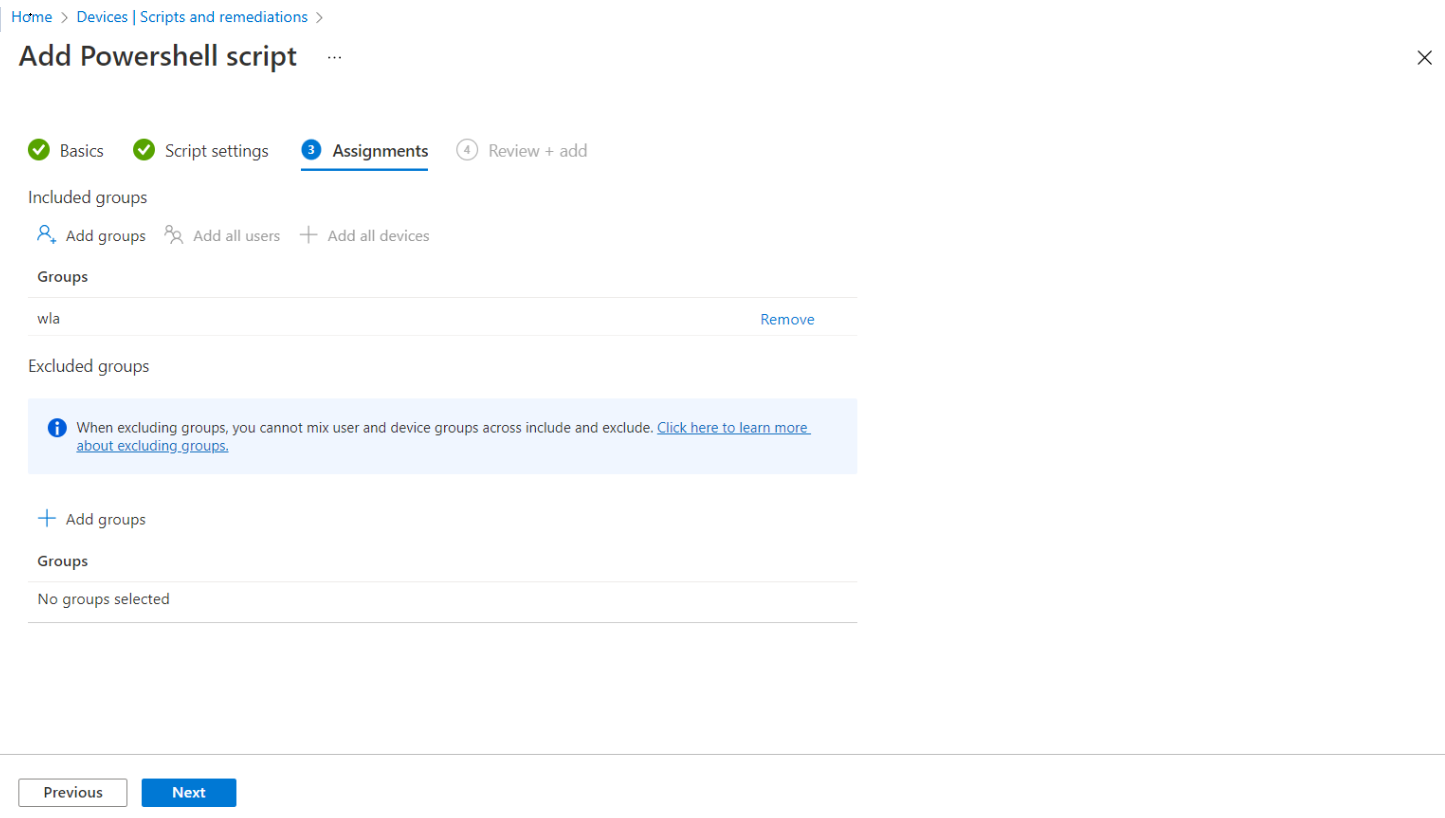Open the Home breadcrumb link
Viewport: 1445px width, 818px height.
click(x=32, y=17)
